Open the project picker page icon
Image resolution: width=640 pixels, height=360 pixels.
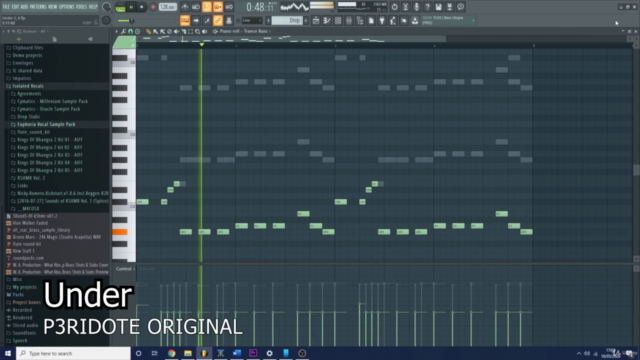click(x=371, y=20)
